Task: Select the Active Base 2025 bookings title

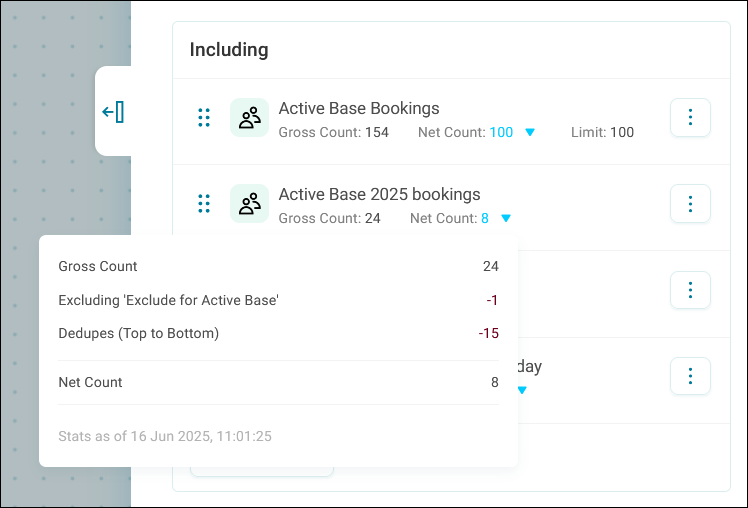Action: point(379,194)
